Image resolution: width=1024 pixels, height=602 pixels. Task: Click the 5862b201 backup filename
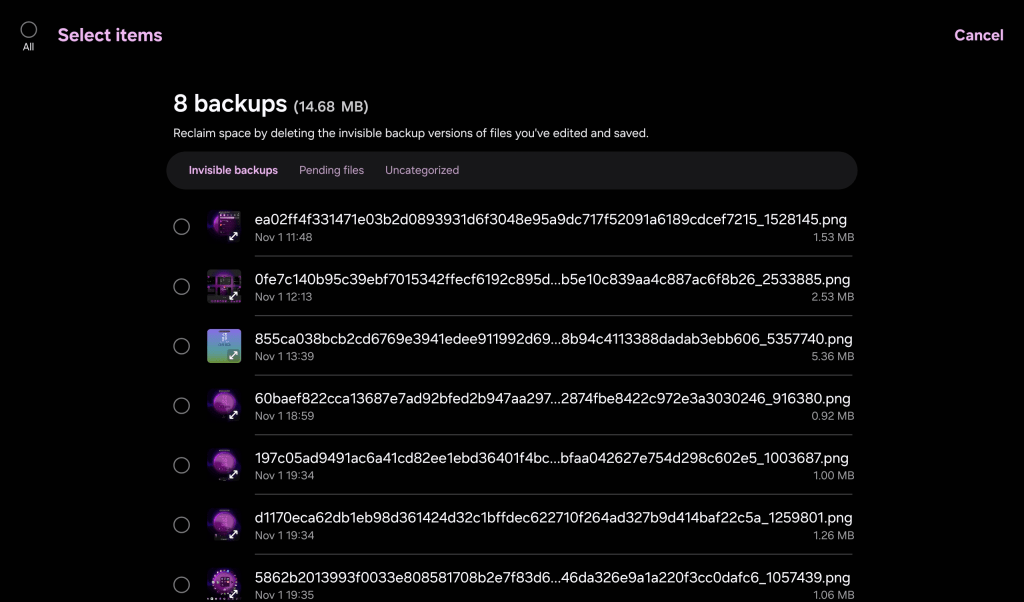(x=553, y=578)
